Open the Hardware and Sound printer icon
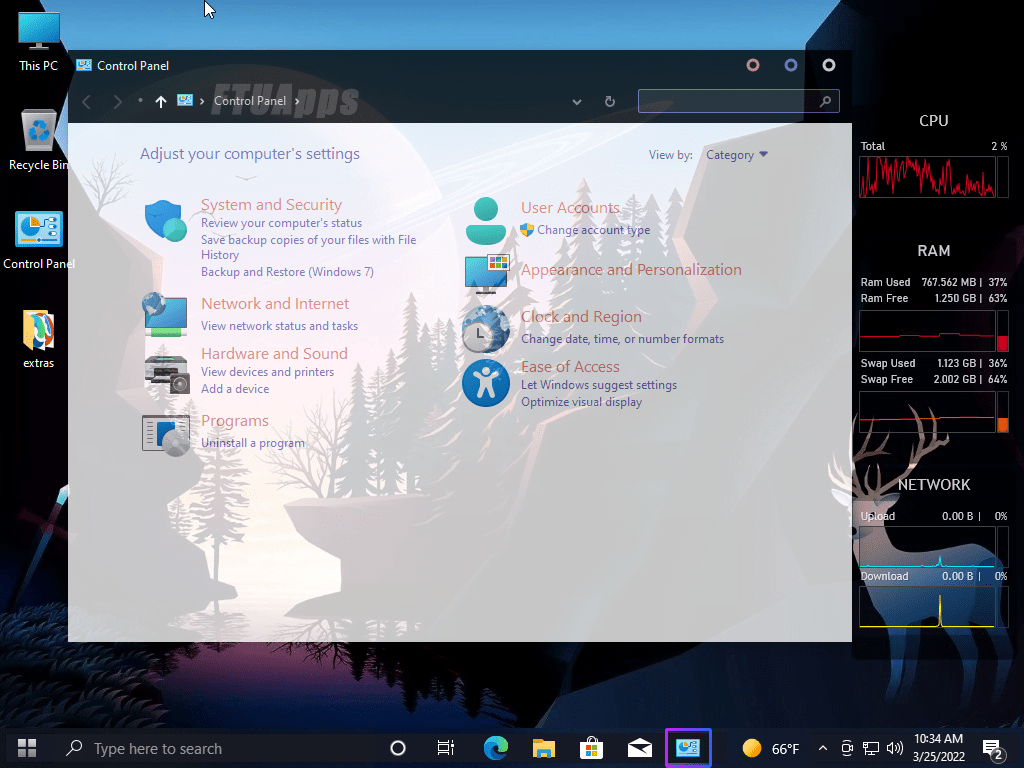This screenshot has width=1024, height=768. point(166,374)
